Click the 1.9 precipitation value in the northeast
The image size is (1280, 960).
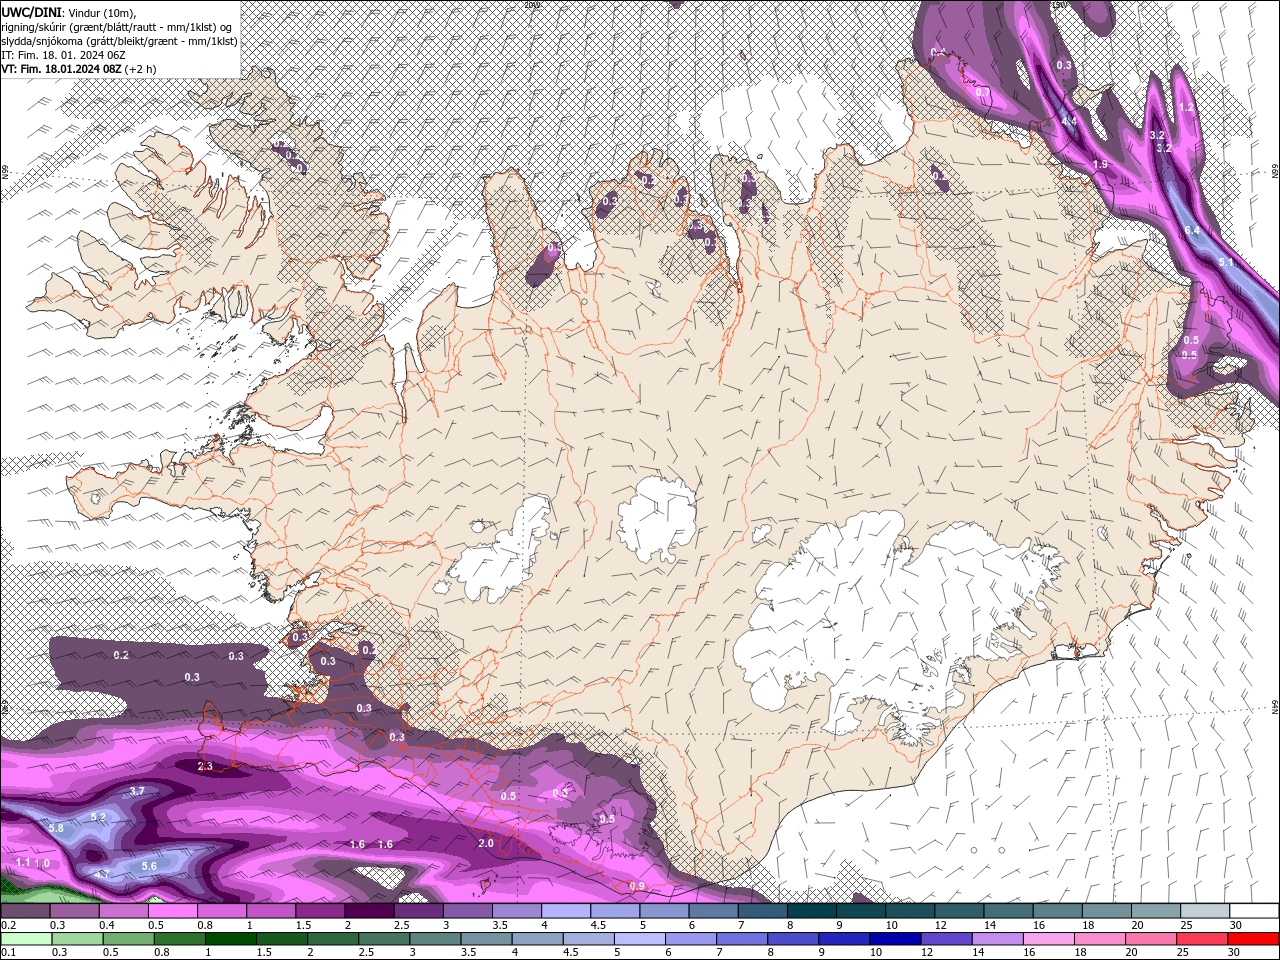tap(1100, 164)
